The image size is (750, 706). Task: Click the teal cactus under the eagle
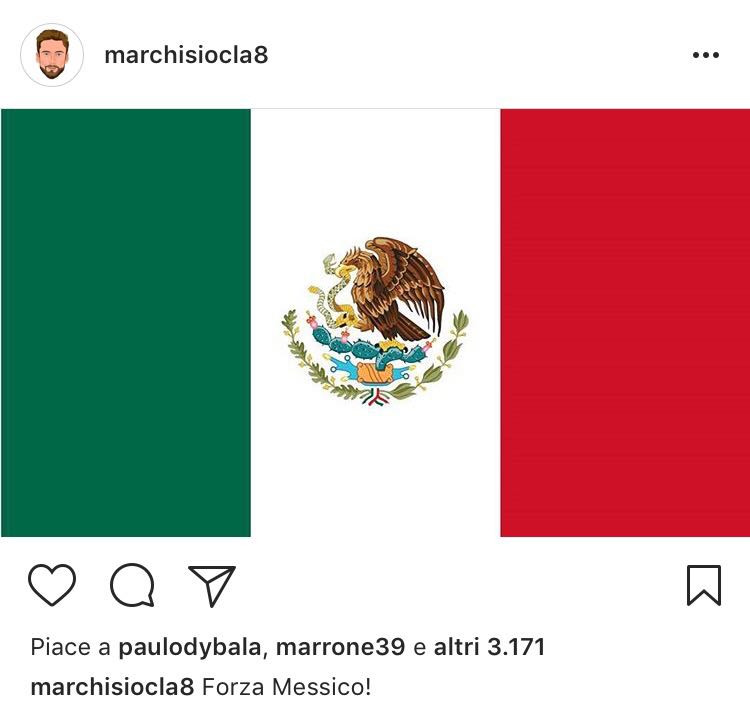tap(366, 344)
